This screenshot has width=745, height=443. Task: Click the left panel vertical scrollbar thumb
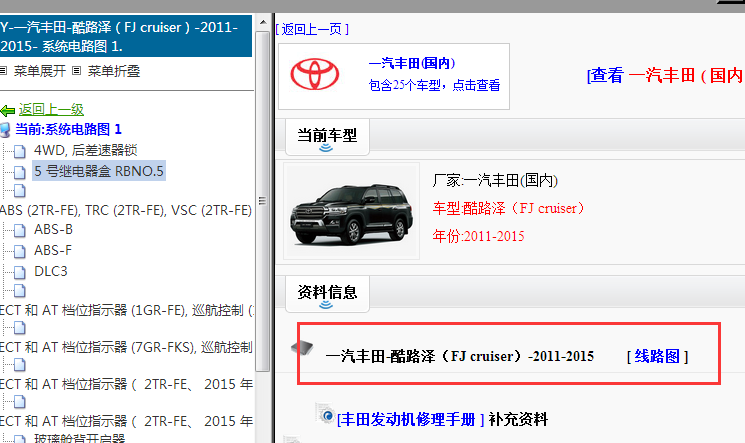point(263,201)
